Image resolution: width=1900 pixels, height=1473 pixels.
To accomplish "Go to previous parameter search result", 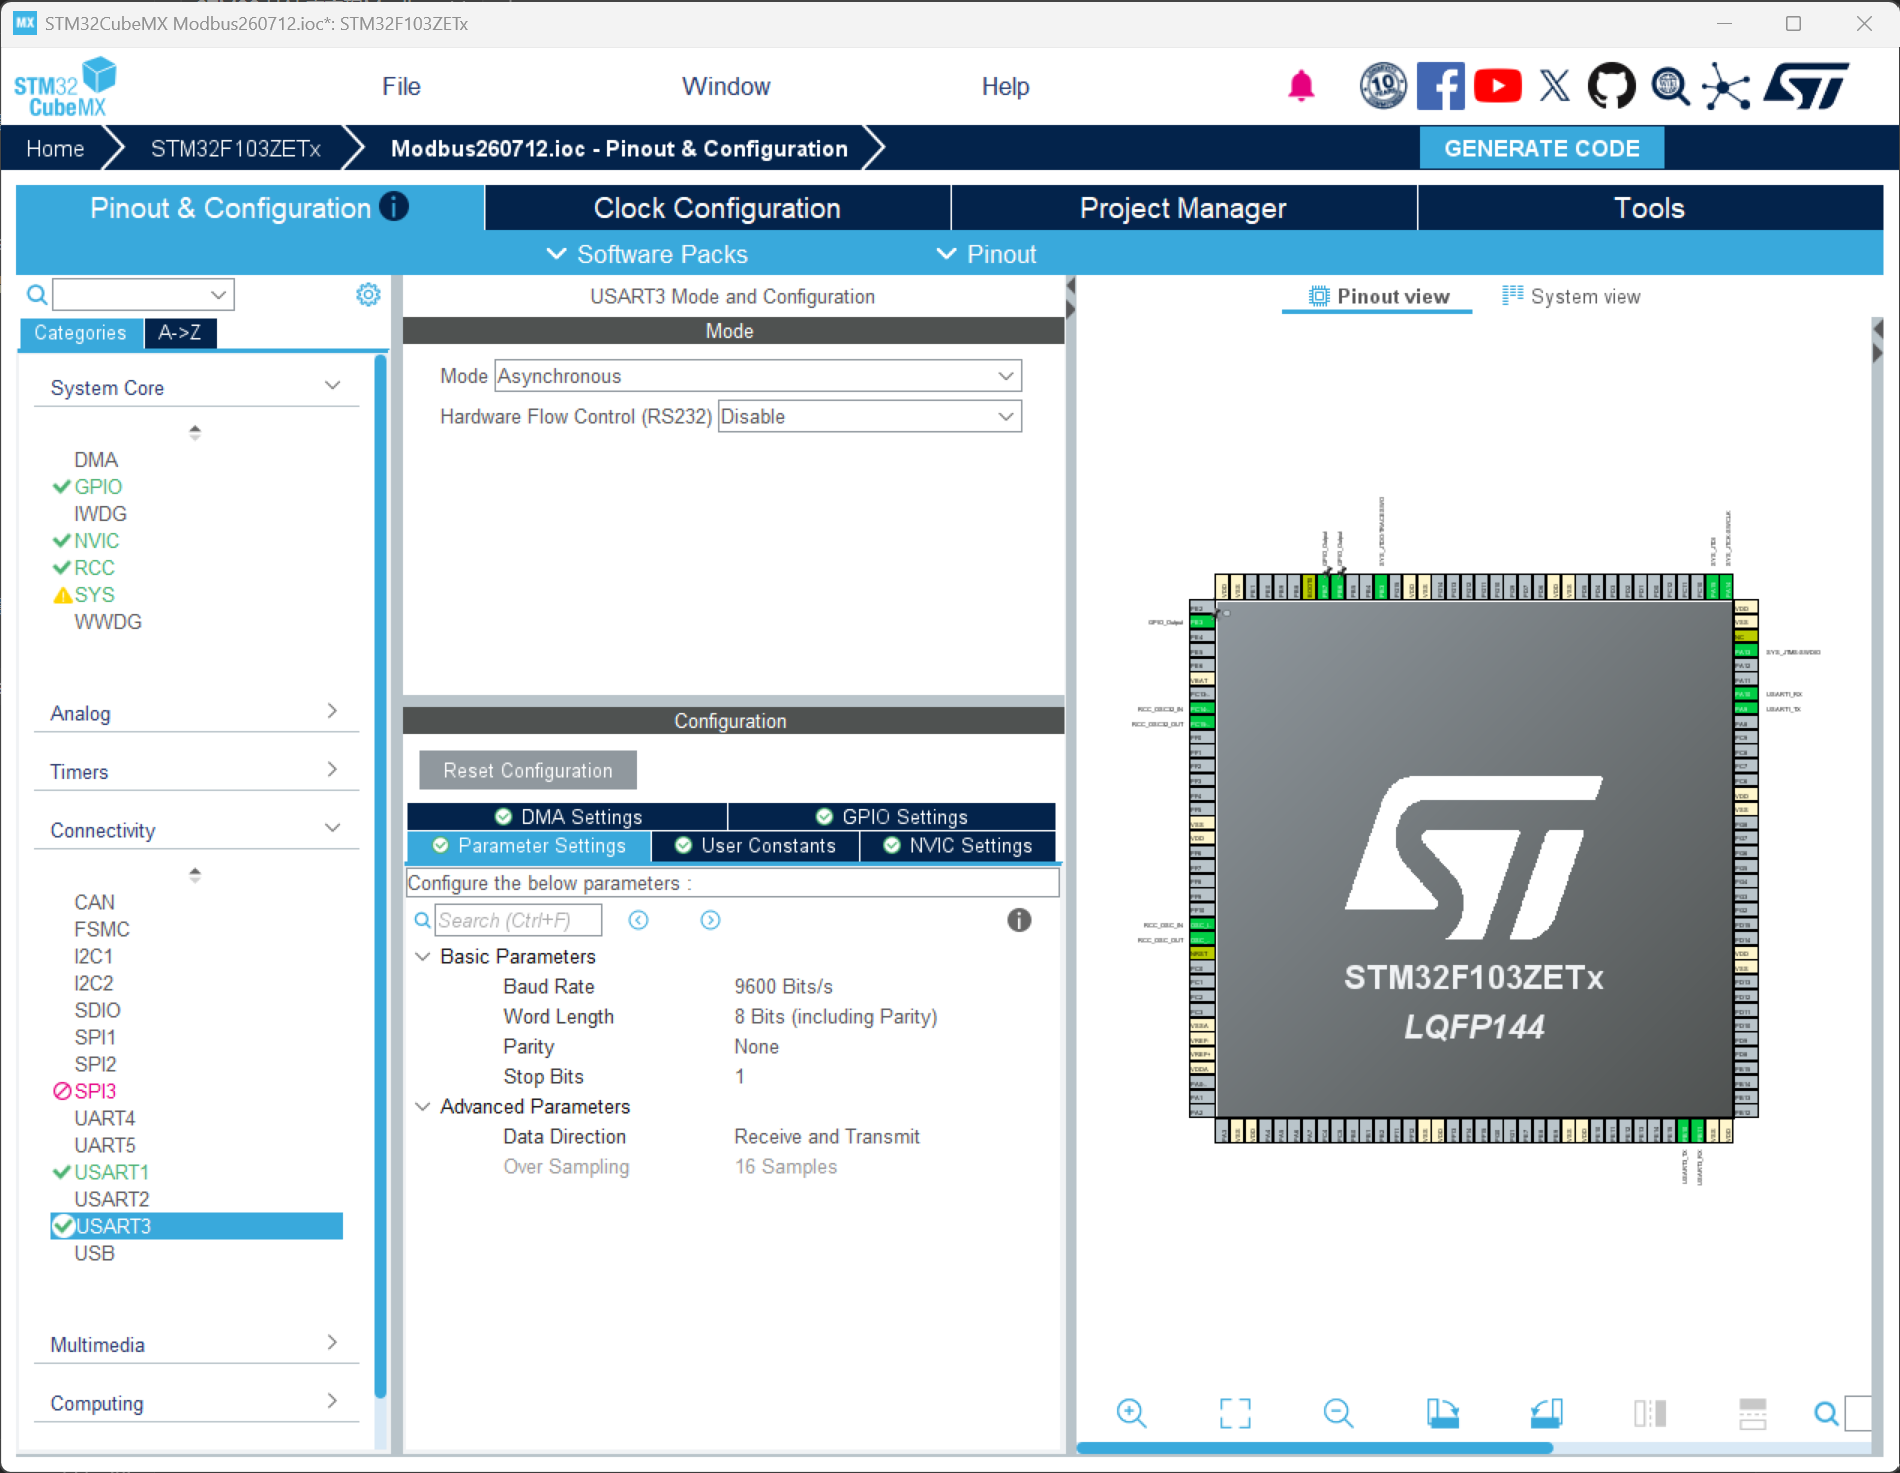I will [x=638, y=920].
